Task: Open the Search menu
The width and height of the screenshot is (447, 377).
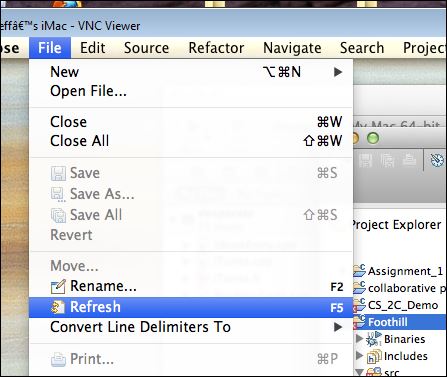Action: coord(362,48)
